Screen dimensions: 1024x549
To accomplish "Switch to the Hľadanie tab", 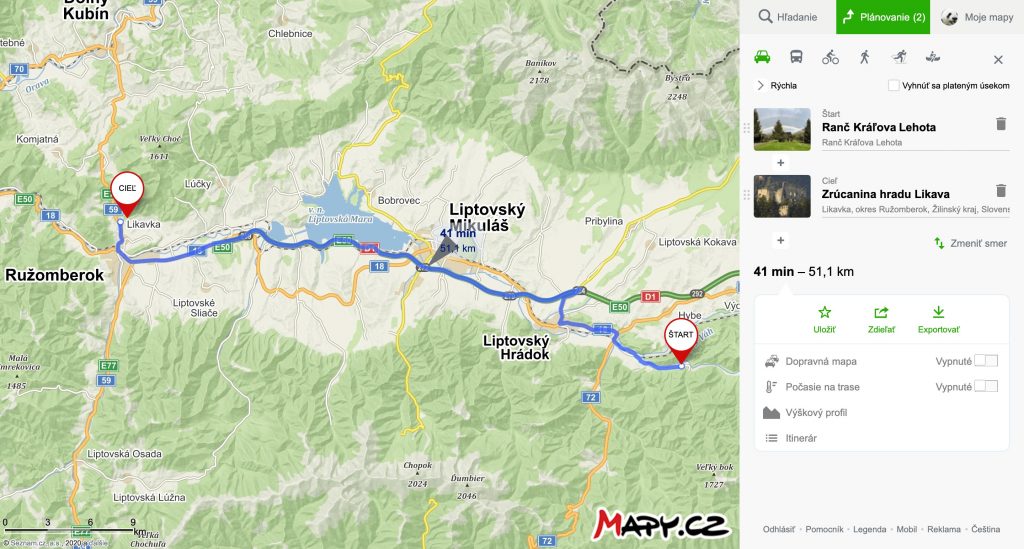I will [788, 17].
